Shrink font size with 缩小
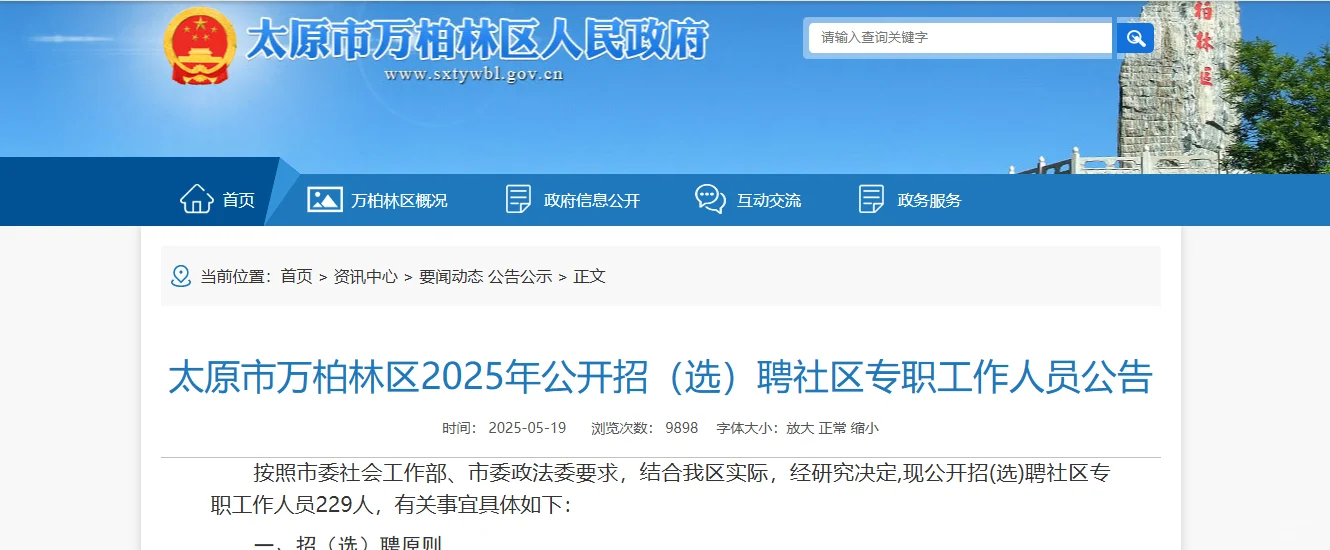 coord(865,428)
